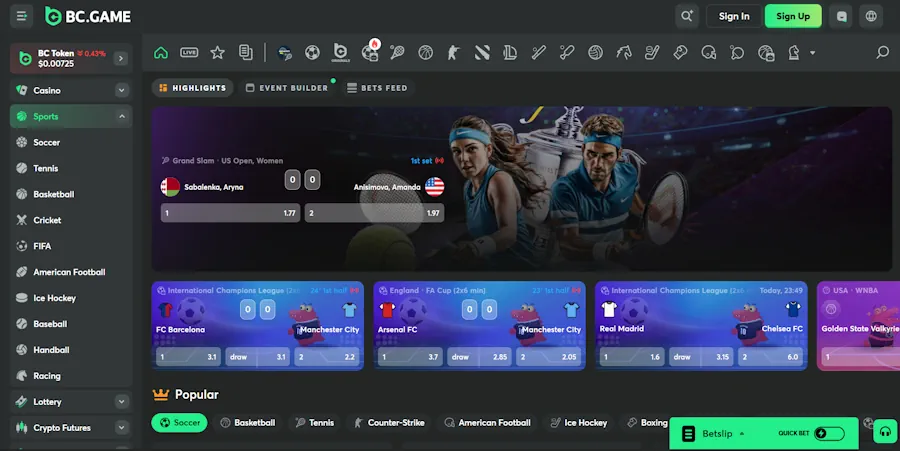900x451 pixels.
Task: Open the BC Originals icon
Action: (x=340, y=53)
